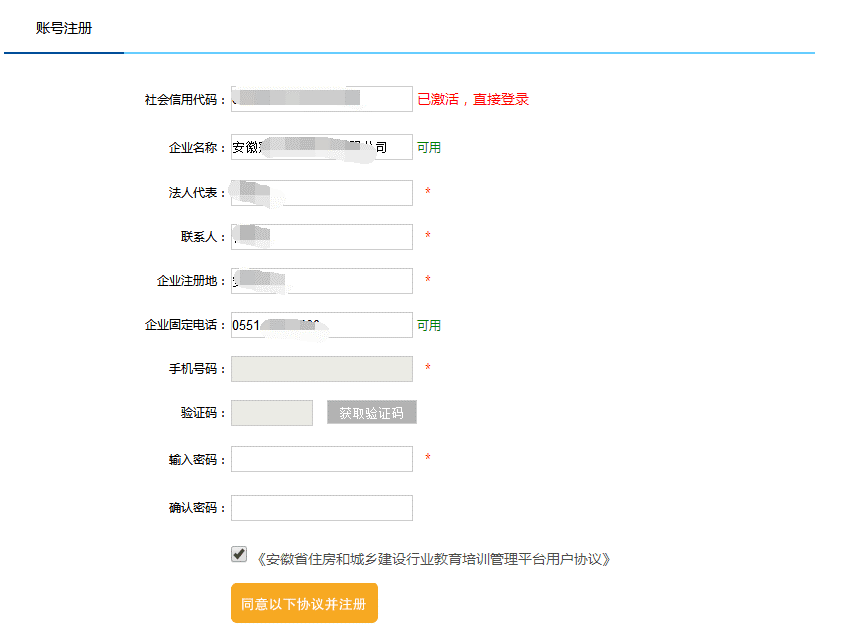The height and width of the screenshot is (633, 844).
Task: Select the 手机号码 input field
Action: [321, 369]
